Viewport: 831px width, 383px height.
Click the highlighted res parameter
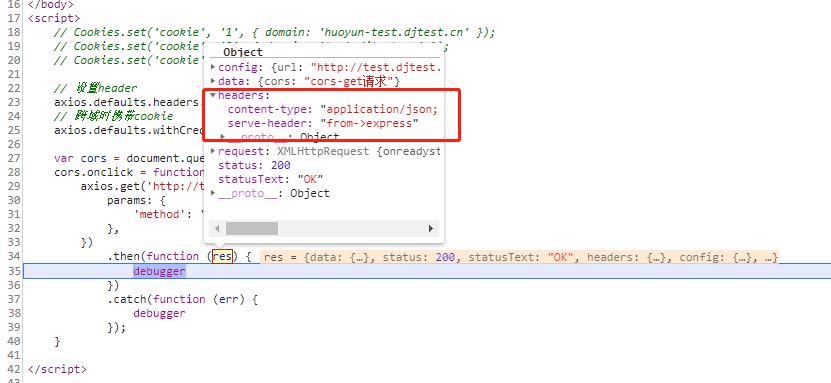coord(222,256)
